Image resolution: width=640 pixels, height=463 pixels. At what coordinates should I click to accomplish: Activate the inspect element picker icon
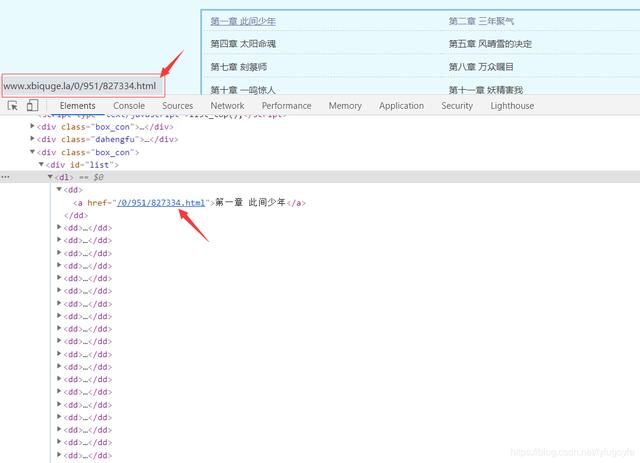tap(13, 106)
